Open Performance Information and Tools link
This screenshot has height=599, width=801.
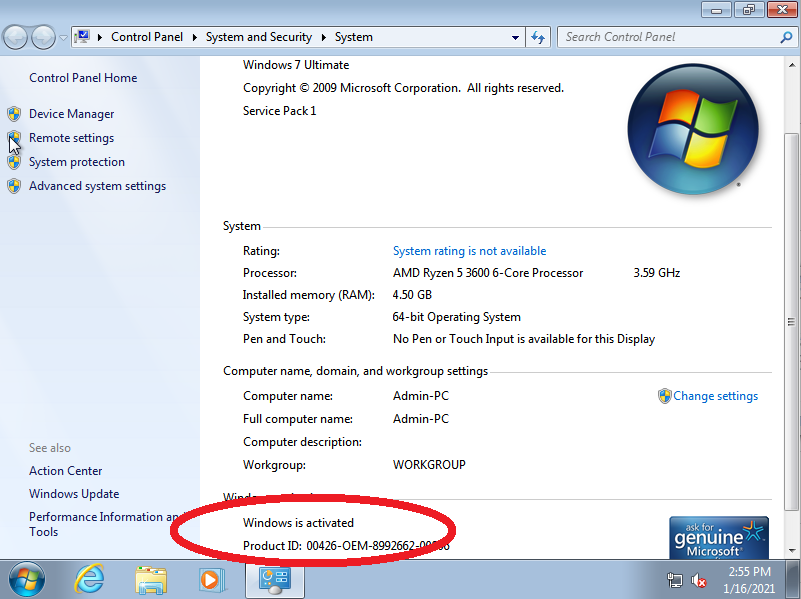(x=104, y=524)
